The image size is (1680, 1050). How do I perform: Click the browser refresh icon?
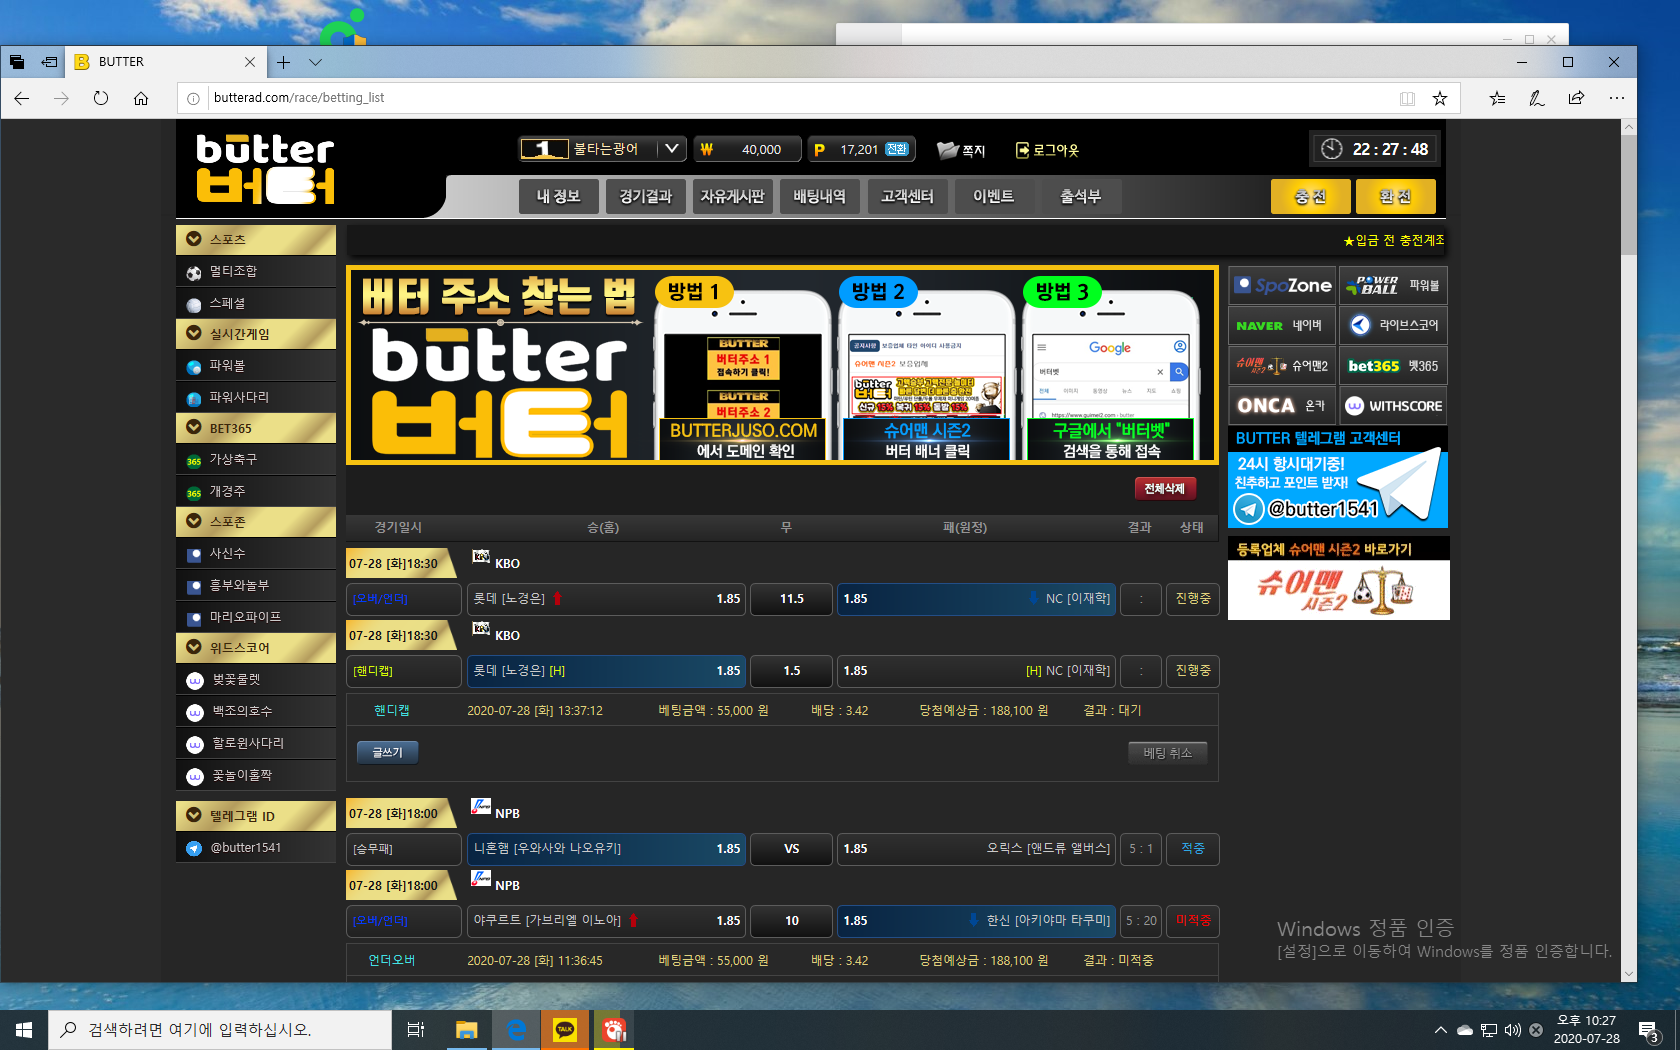pyautogui.click(x=101, y=98)
